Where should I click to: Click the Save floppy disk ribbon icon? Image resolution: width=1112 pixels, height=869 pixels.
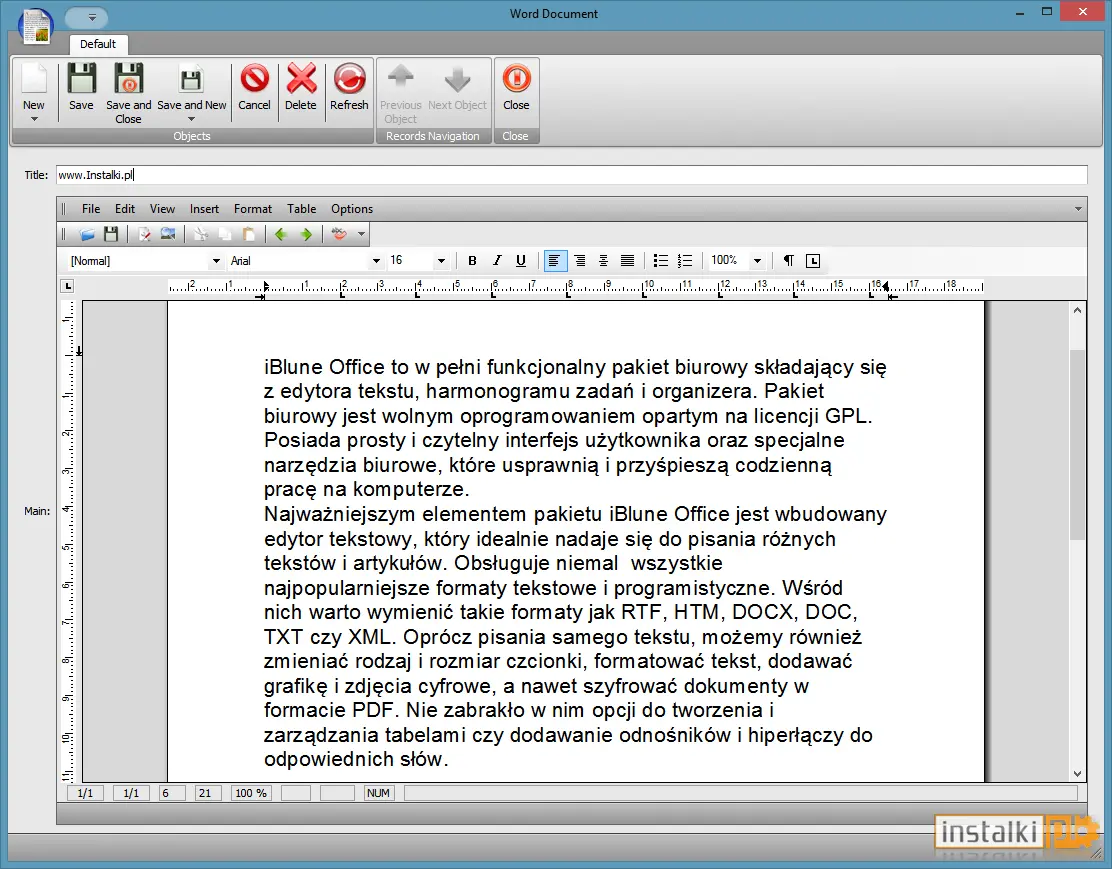coord(82,79)
